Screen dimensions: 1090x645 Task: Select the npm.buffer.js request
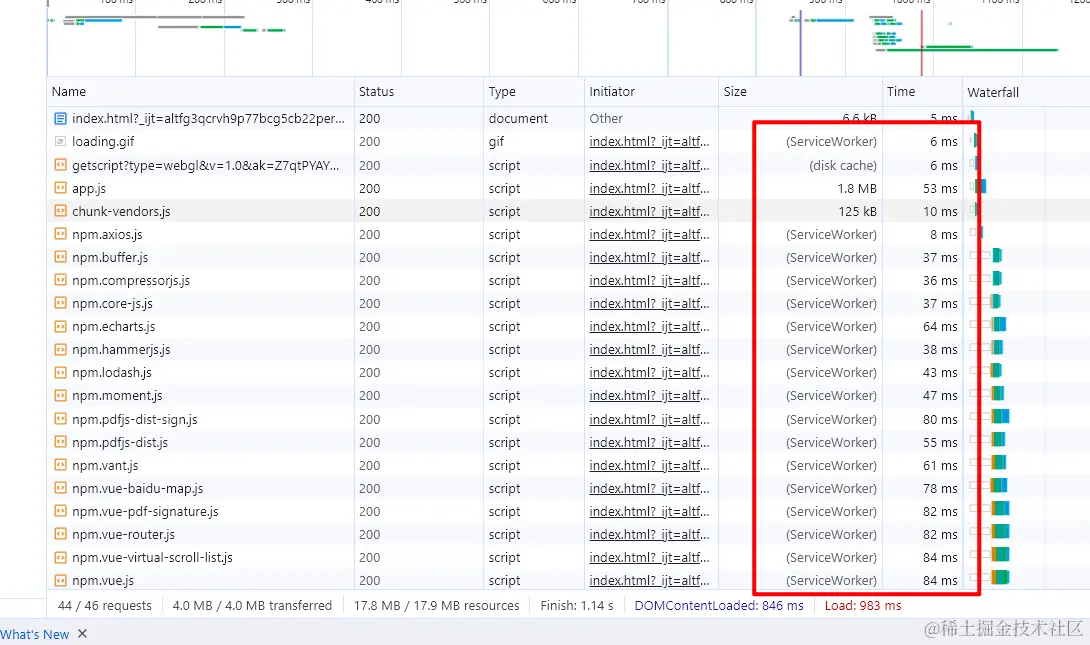coord(110,257)
